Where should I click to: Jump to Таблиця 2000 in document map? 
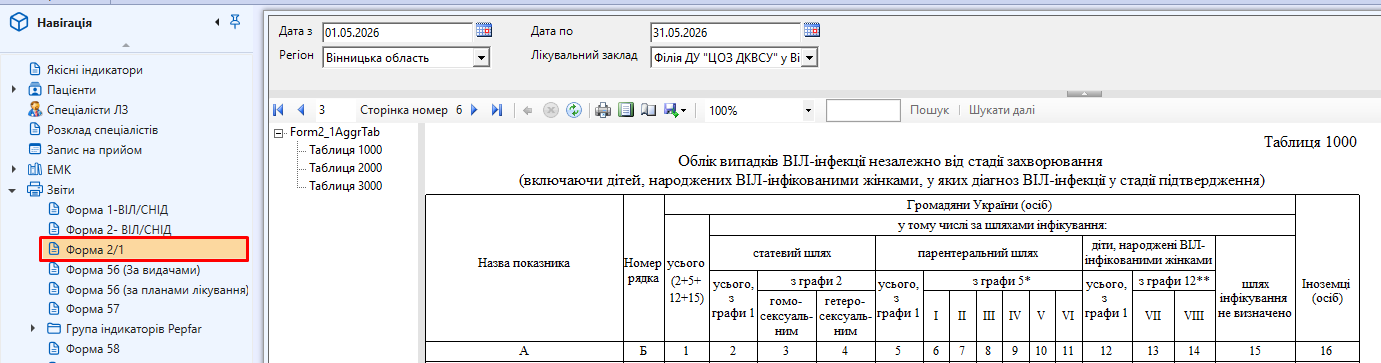point(345,168)
